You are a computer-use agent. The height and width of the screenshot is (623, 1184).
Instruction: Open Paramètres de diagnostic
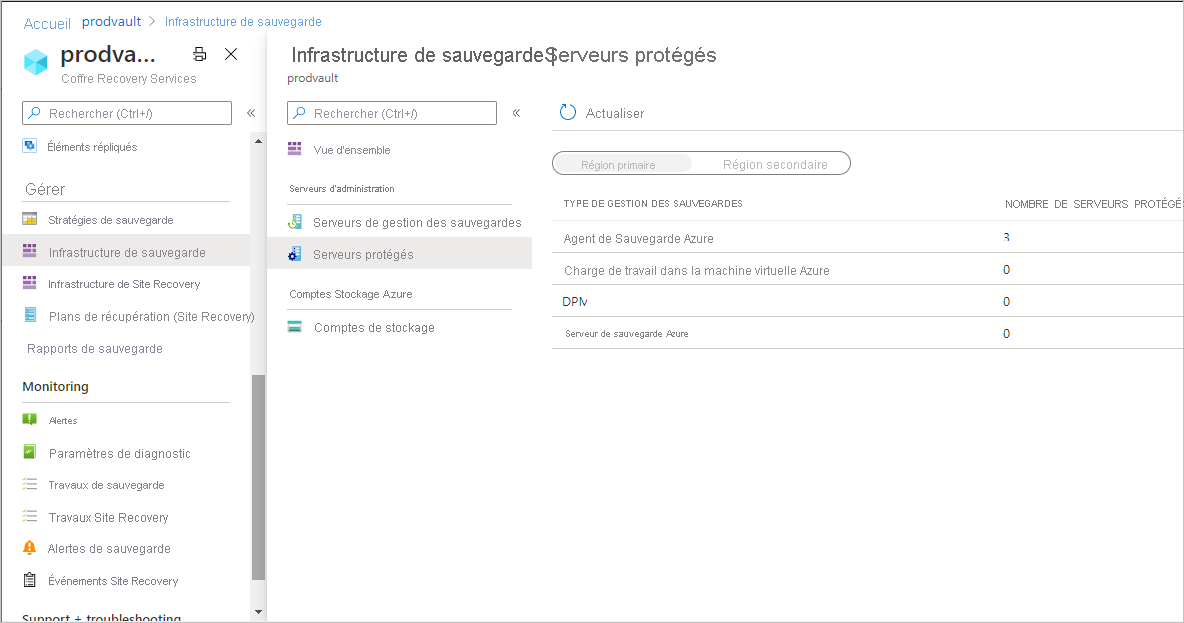(x=121, y=453)
